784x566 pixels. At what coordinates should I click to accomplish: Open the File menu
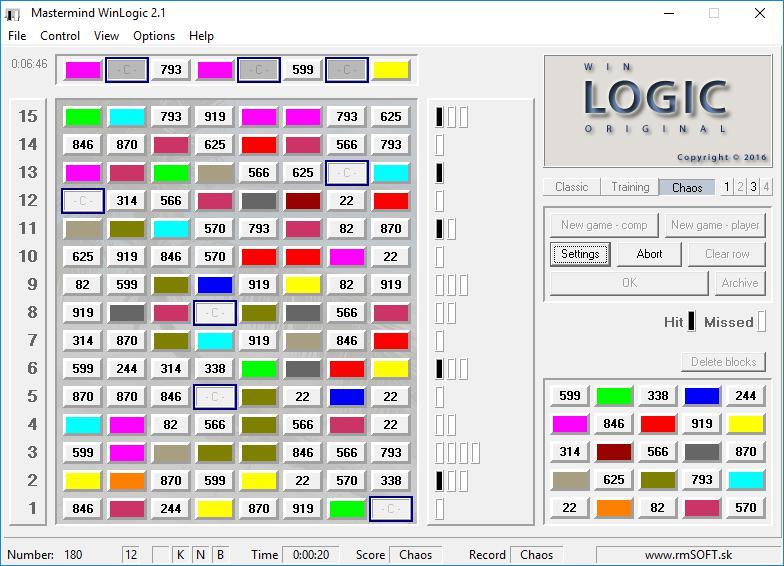pos(17,36)
